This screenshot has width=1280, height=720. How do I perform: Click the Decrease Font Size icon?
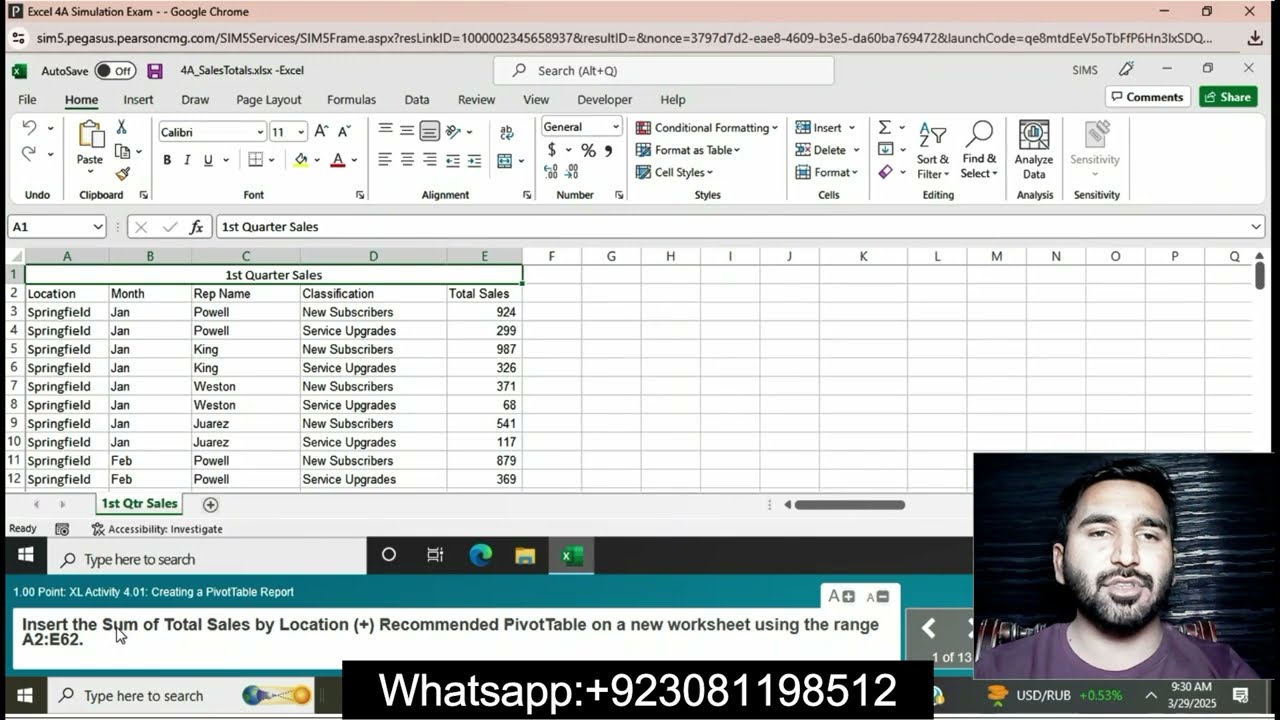pyautogui.click(x=344, y=131)
